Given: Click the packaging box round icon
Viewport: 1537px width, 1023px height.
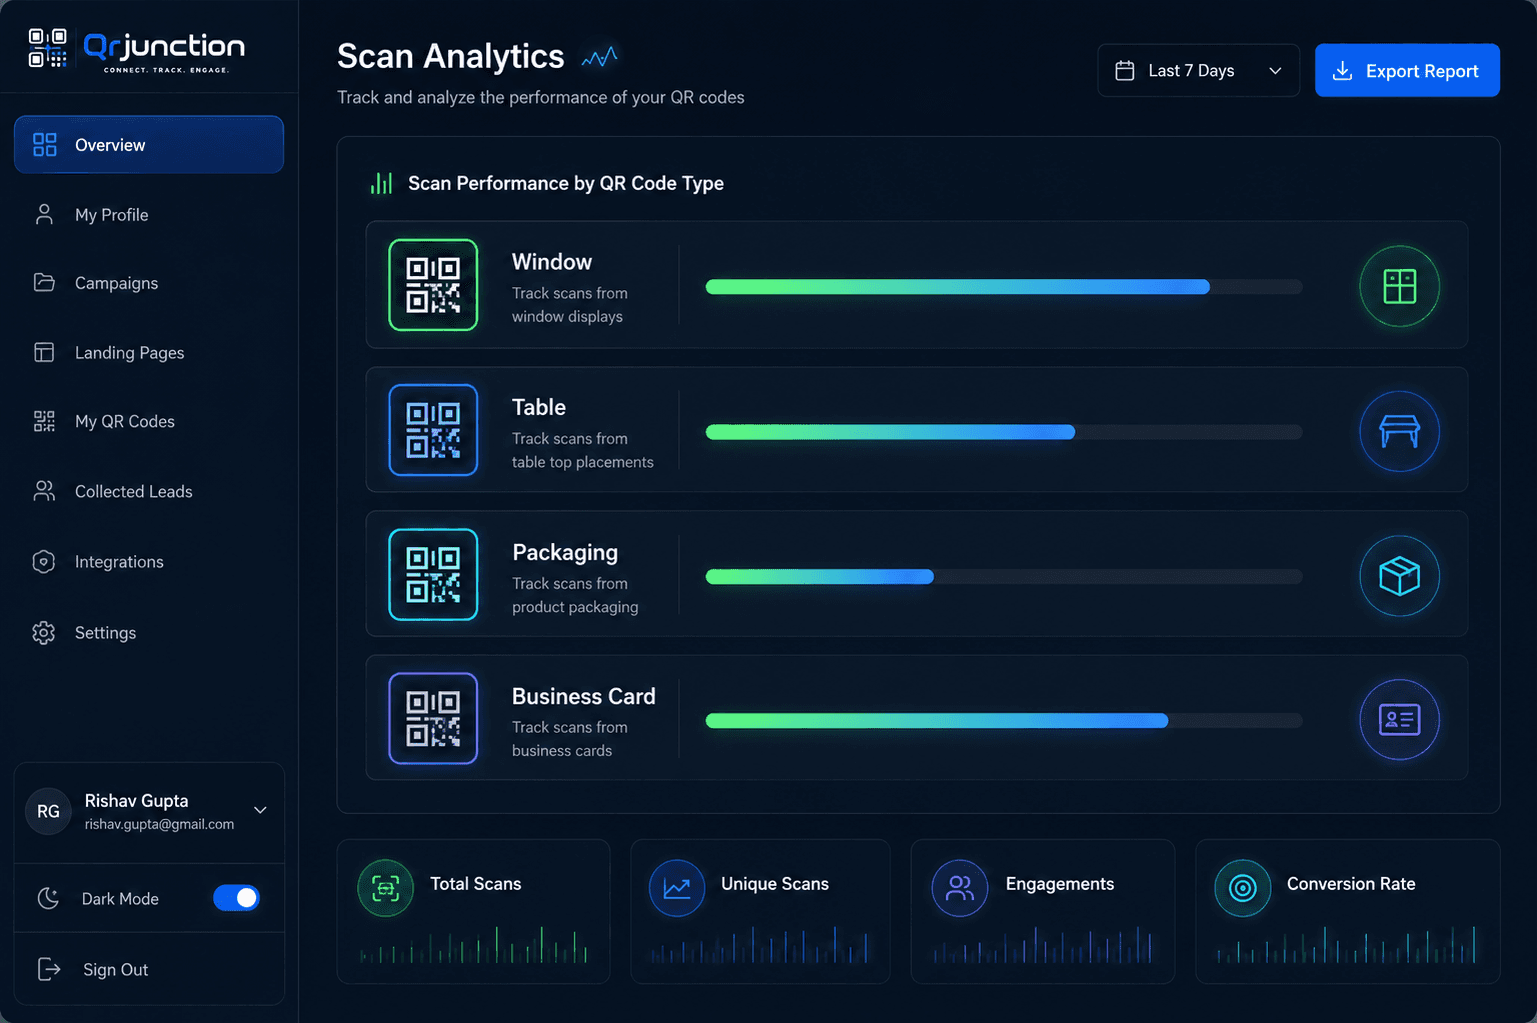Looking at the screenshot, I should click(x=1399, y=576).
